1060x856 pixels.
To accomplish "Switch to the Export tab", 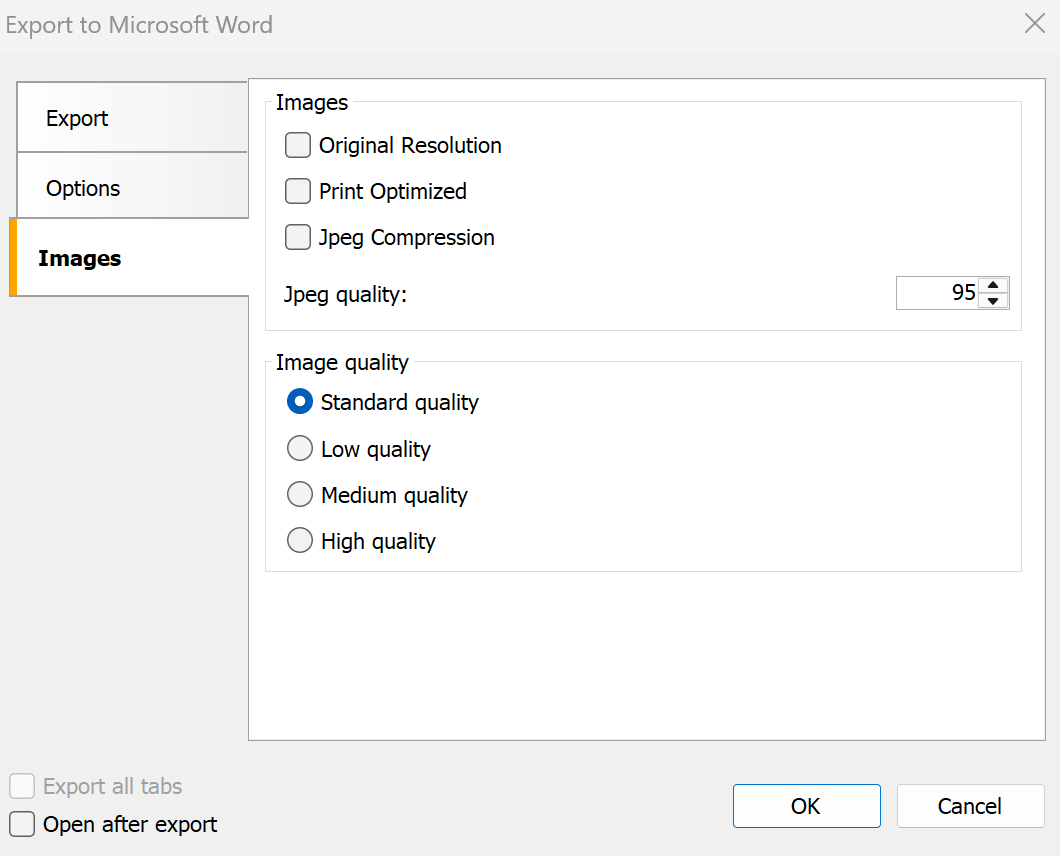I will click(x=131, y=118).
